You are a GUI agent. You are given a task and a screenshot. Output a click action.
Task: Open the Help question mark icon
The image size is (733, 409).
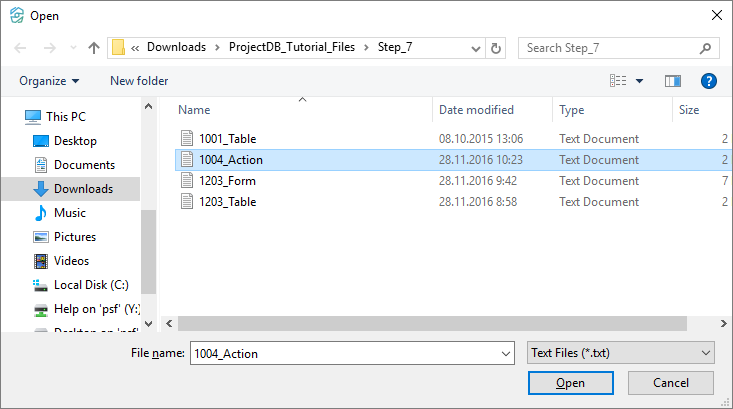pyautogui.click(x=709, y=81)
